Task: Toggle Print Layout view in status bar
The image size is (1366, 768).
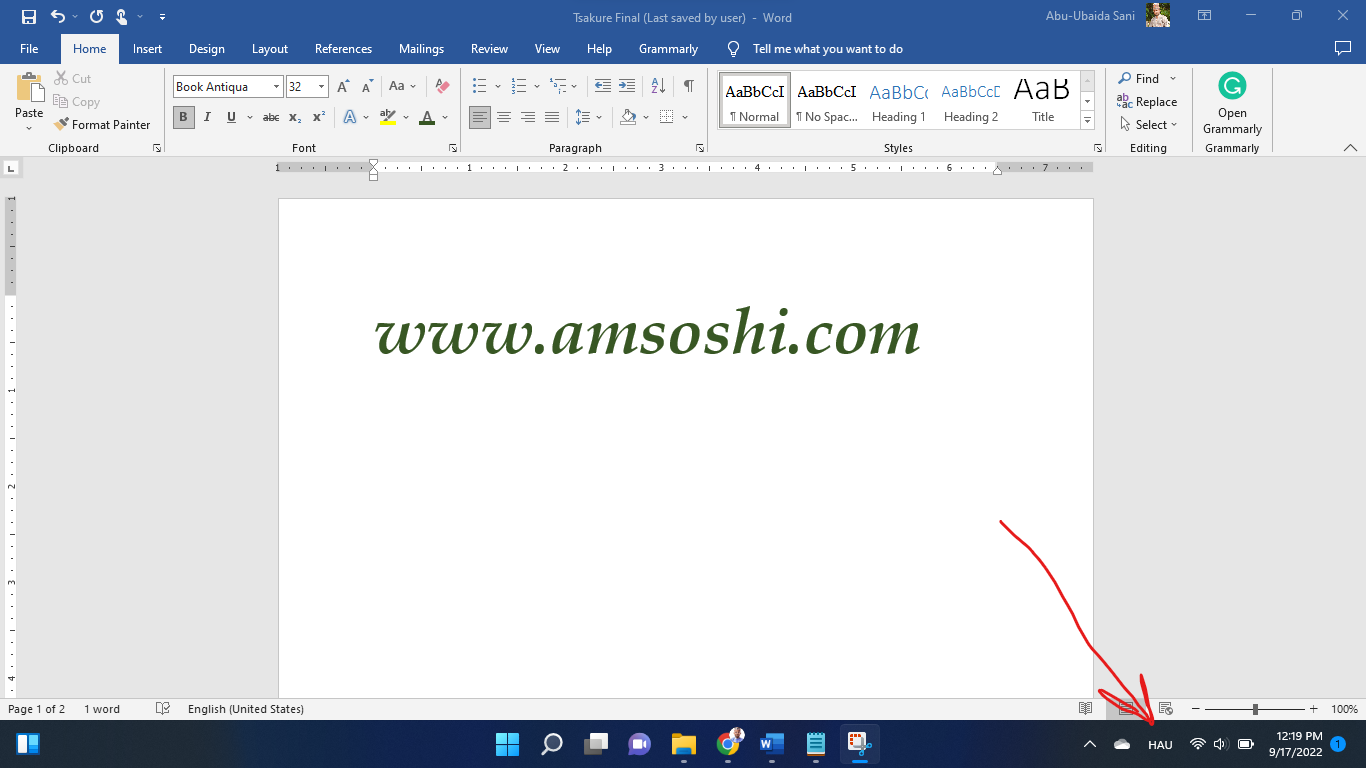Action: click(1126, 709)
